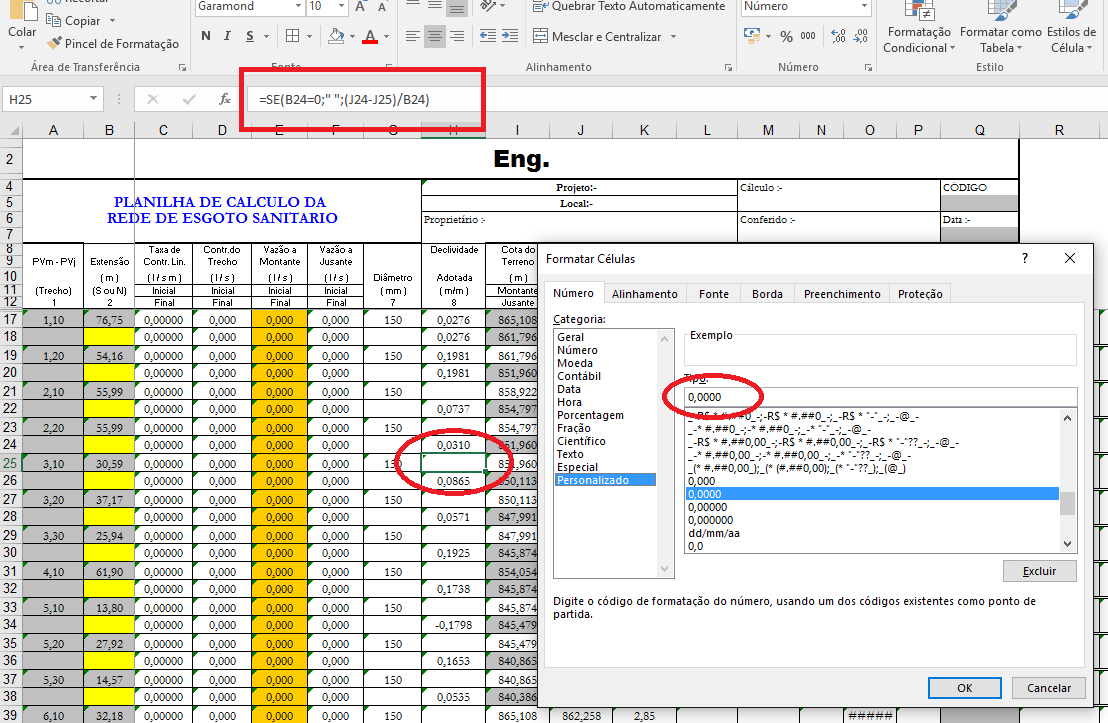Switch to the Preenchimento tab
The width and height of the screenshot is (1108, 723).
842,294
